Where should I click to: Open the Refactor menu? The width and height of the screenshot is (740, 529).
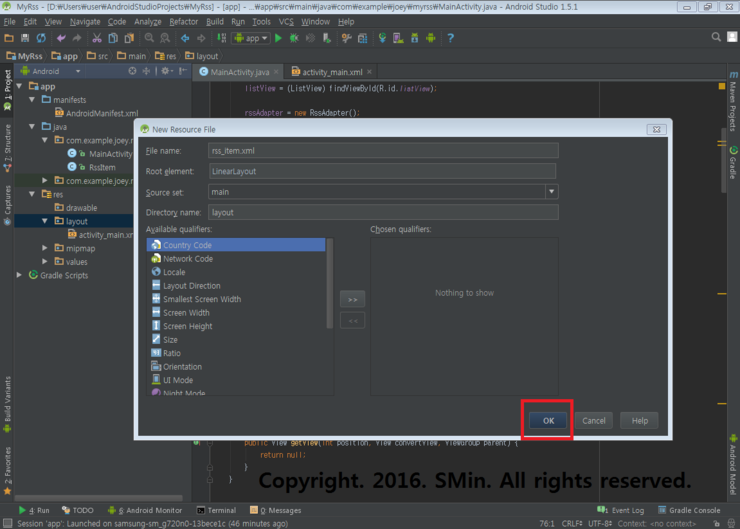pyautogui.click(x=184, y=22)
